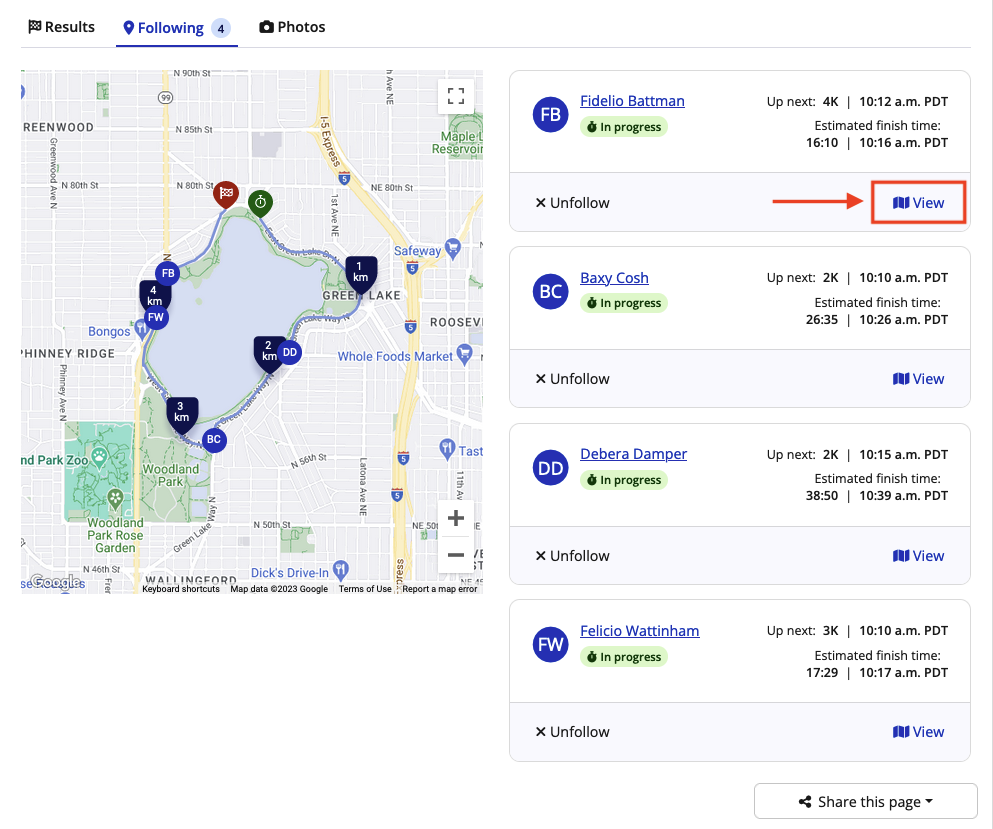The height and width of the screenshot is (829, 993).
Task: Click the green stopwatch start pin
Action: click(x=260, y=201)
